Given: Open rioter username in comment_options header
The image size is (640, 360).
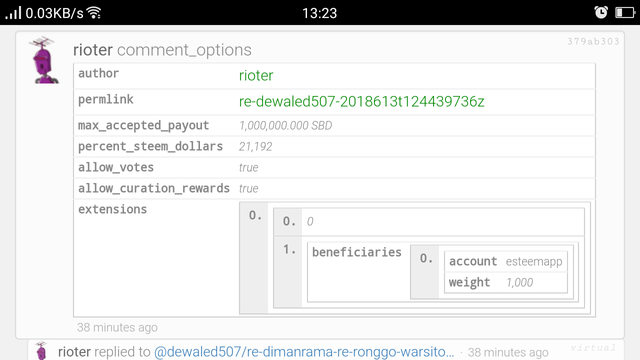Looking at the screenshot, I should pyautogui.click(x=93, y=50).
